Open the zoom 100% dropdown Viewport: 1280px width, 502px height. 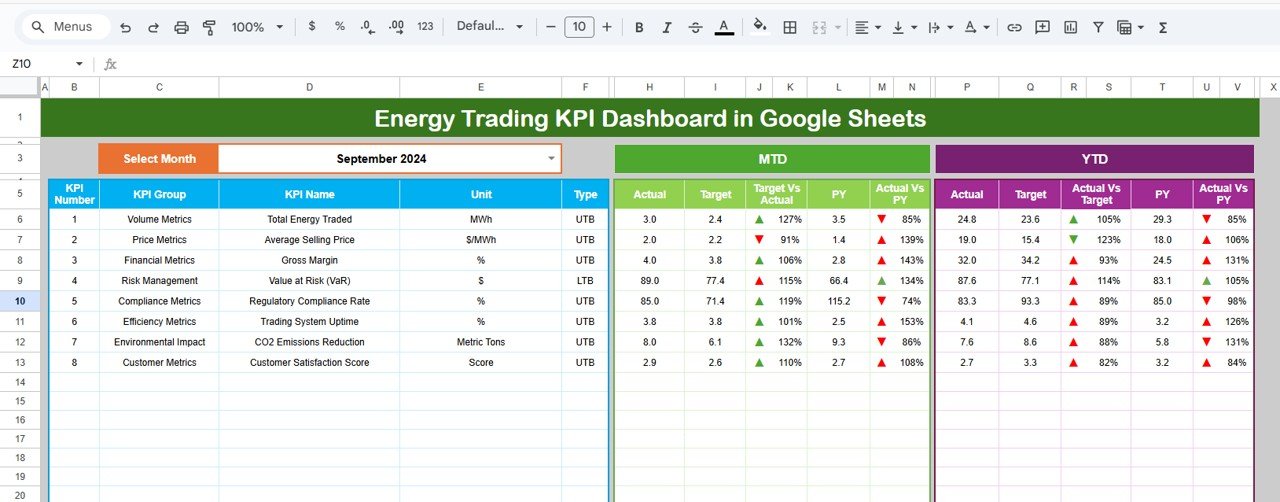point(257,27)
